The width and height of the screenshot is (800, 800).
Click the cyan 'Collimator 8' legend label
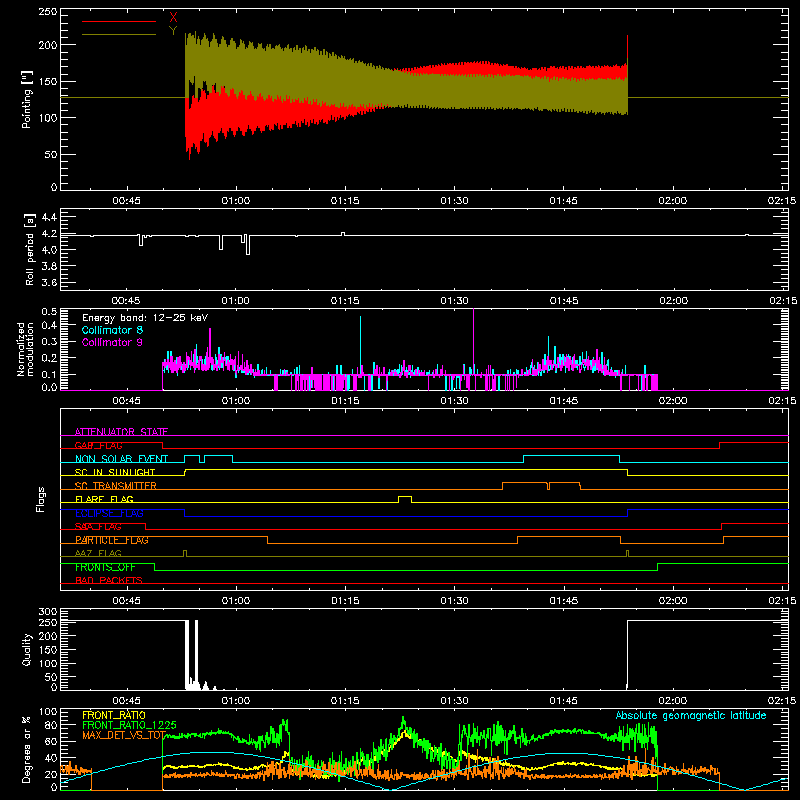[112, 330]
